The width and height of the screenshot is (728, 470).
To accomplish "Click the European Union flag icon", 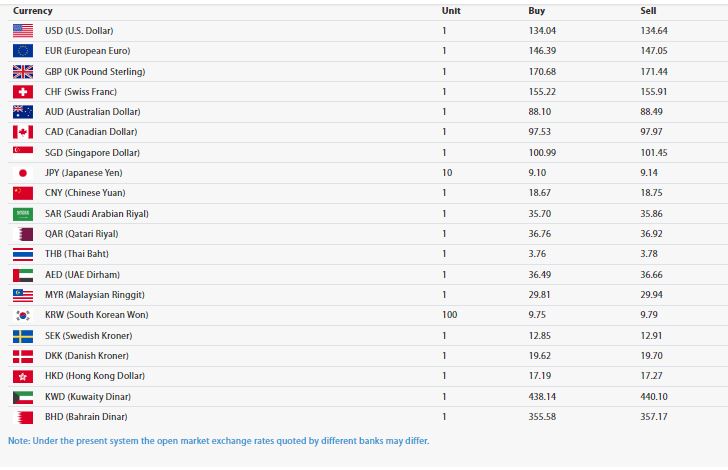I will coord(23,51).
